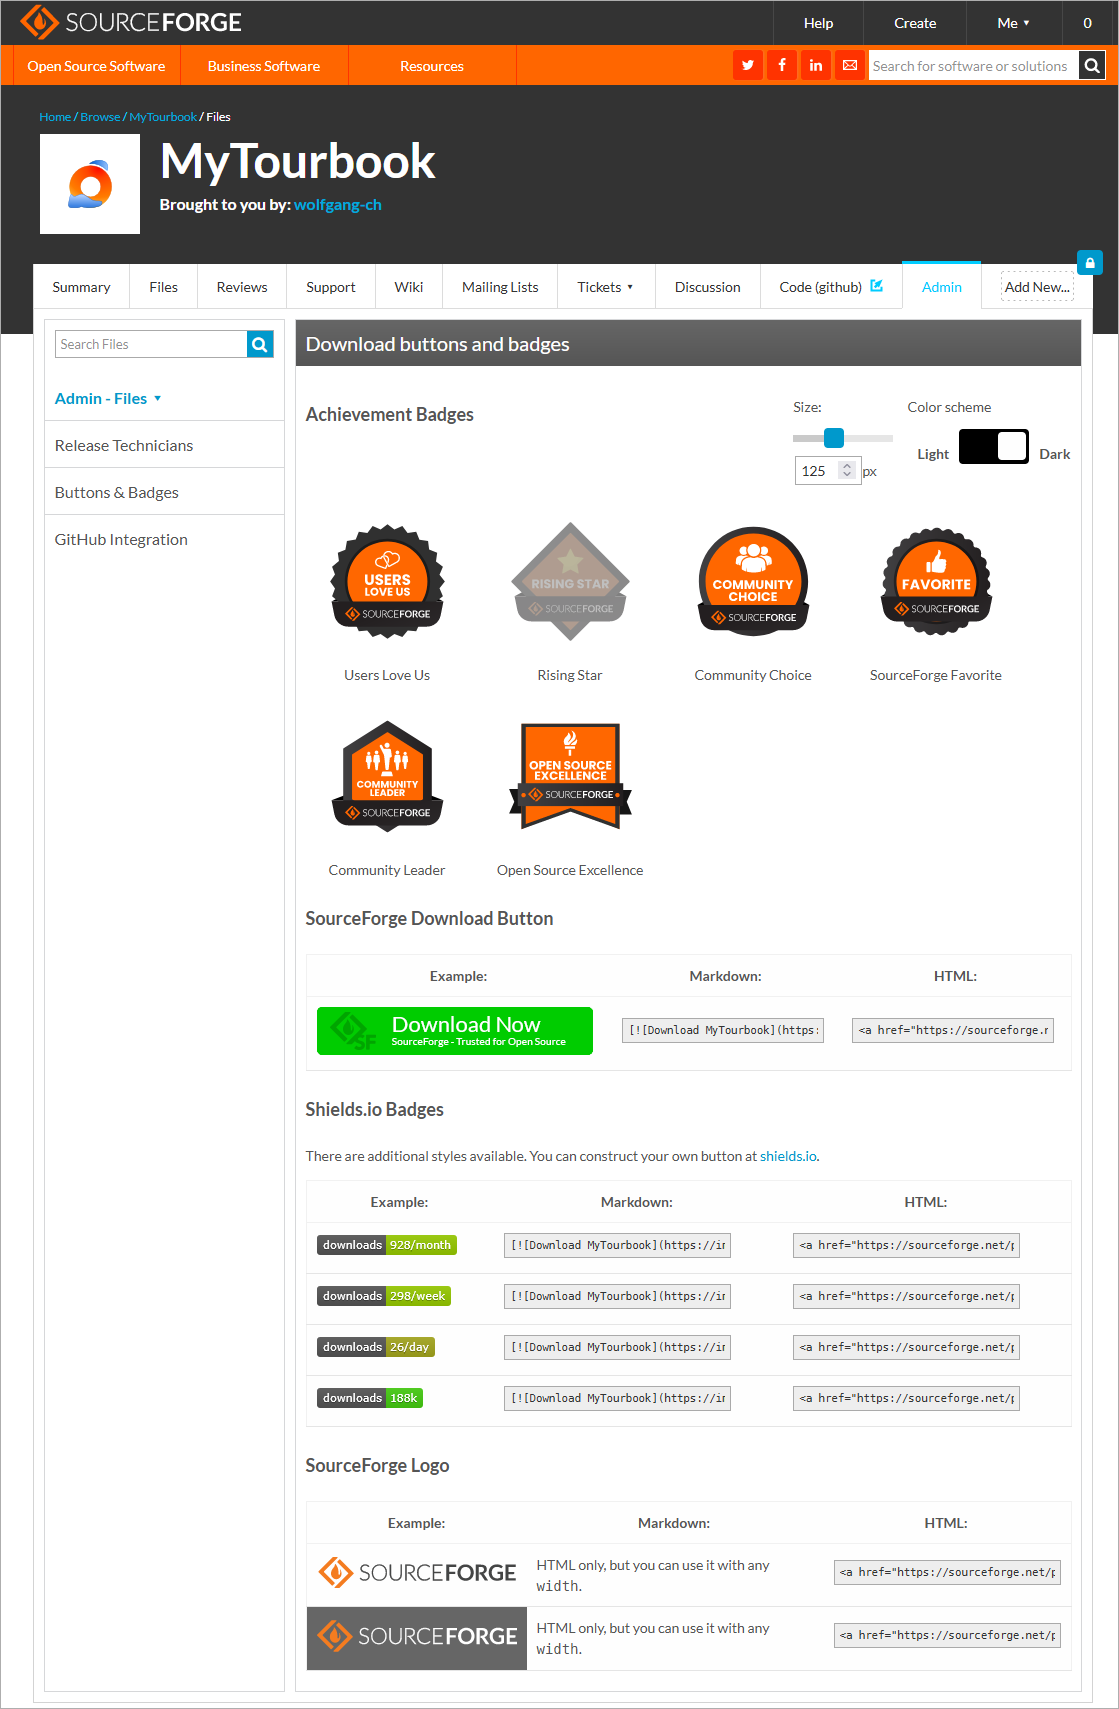
Task: Click the Search Files magnifier button
Action: [x=260, y=344]
